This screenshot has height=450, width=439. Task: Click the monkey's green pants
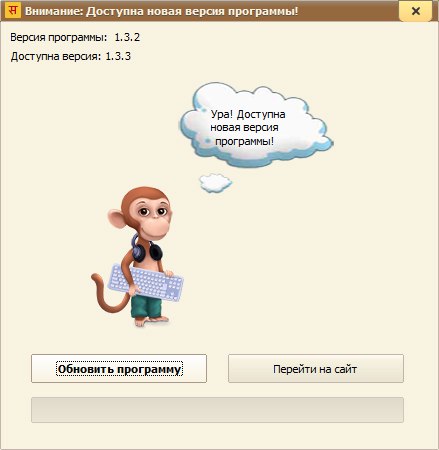coord(146,306)
